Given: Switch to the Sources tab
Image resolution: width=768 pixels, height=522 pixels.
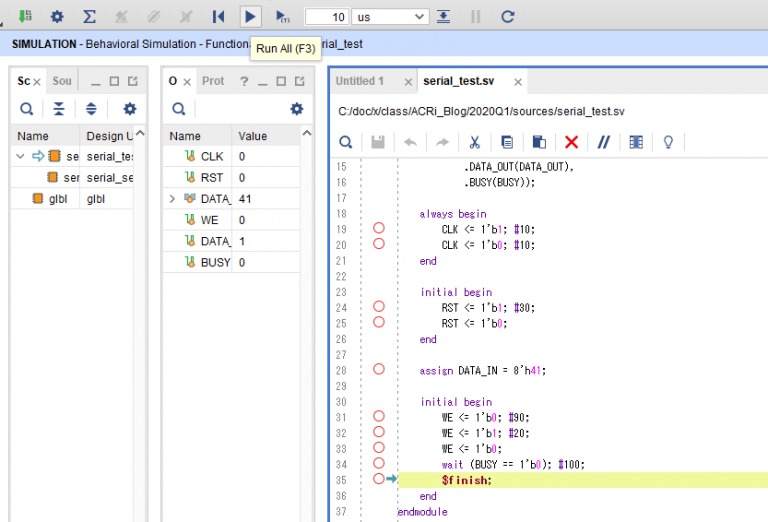Looking at the screenshot, I should click(62, 81).
